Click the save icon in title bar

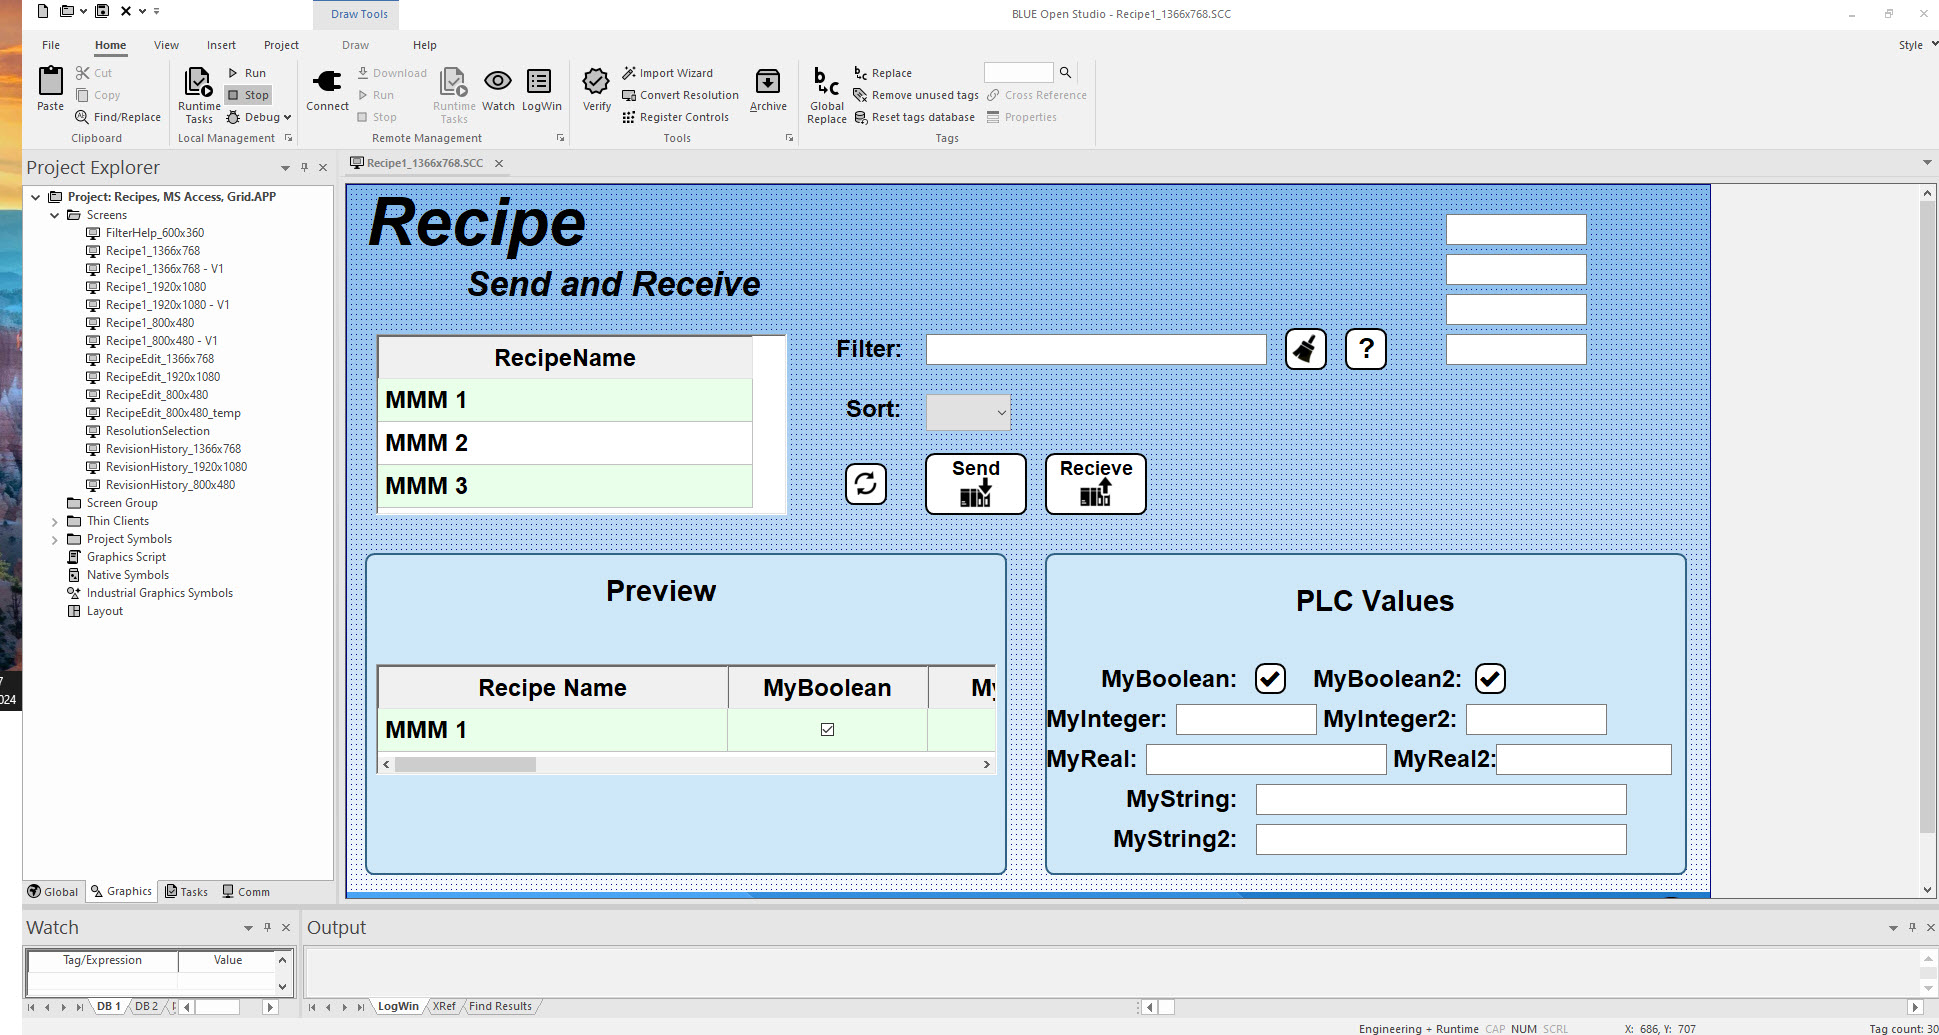102,12
